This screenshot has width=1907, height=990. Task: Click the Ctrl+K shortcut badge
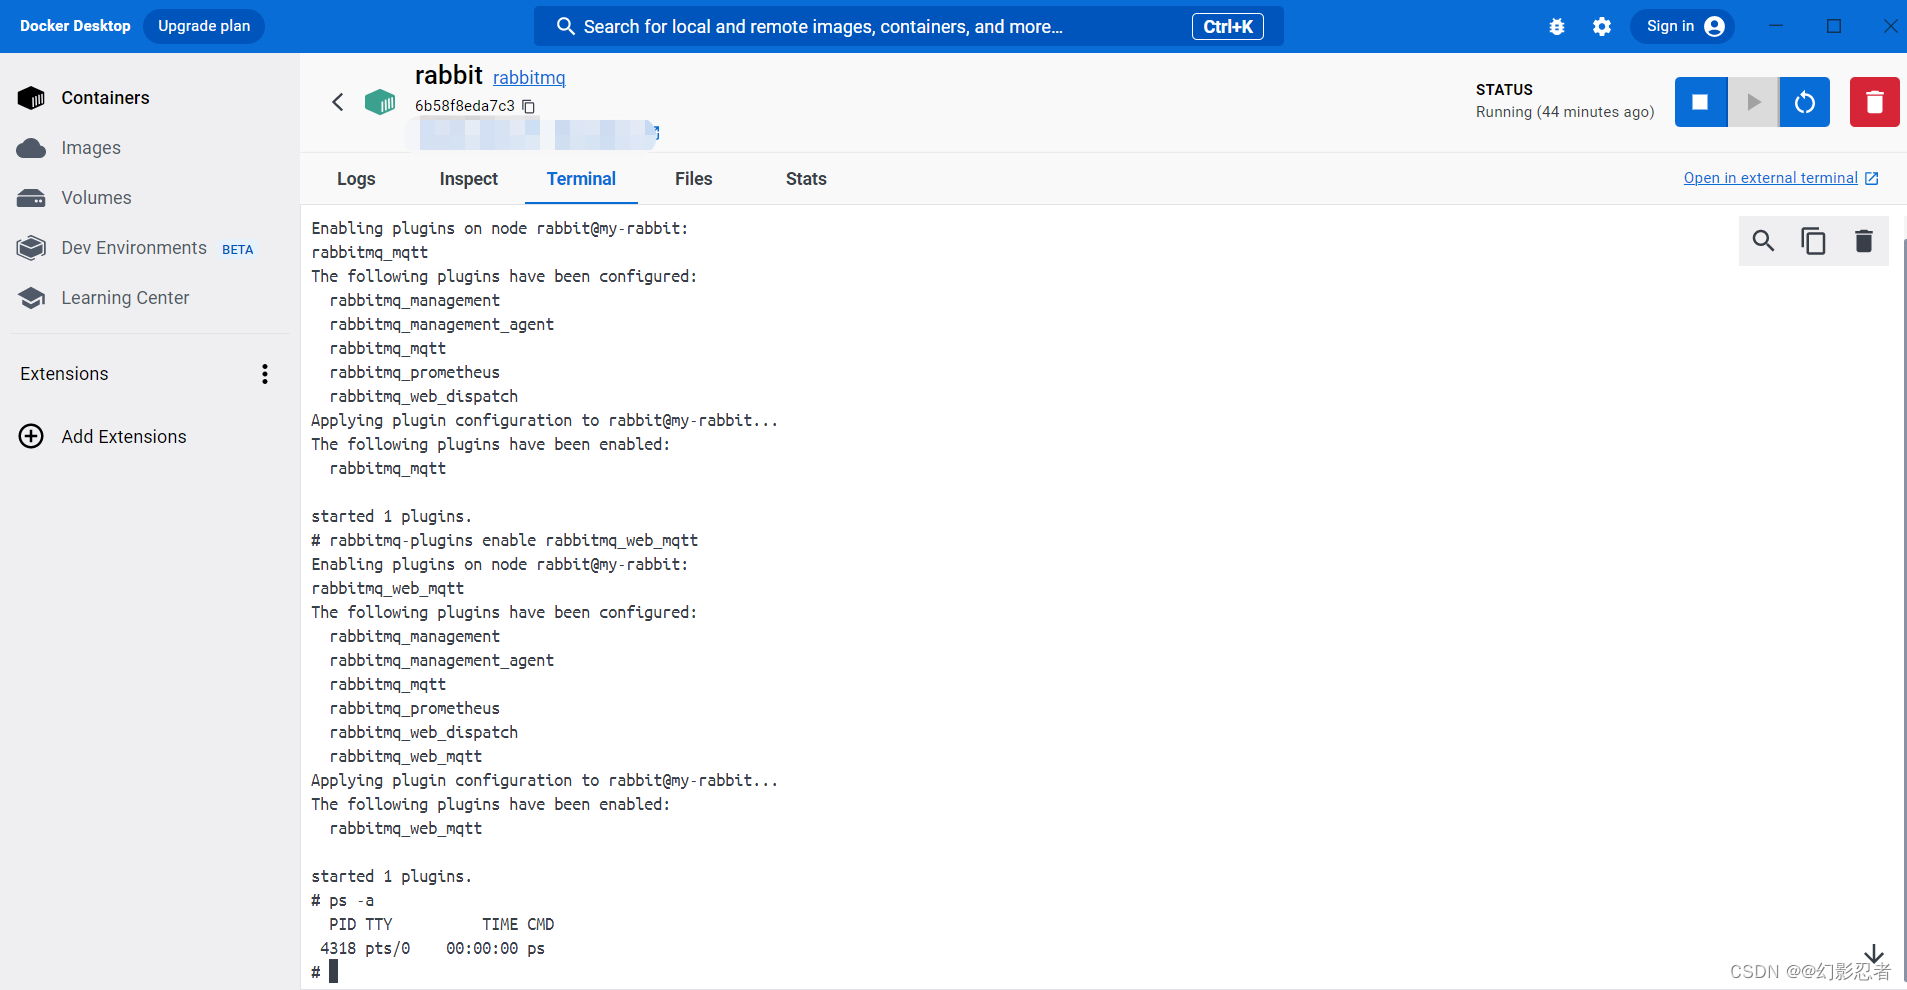pos(1228,27)
